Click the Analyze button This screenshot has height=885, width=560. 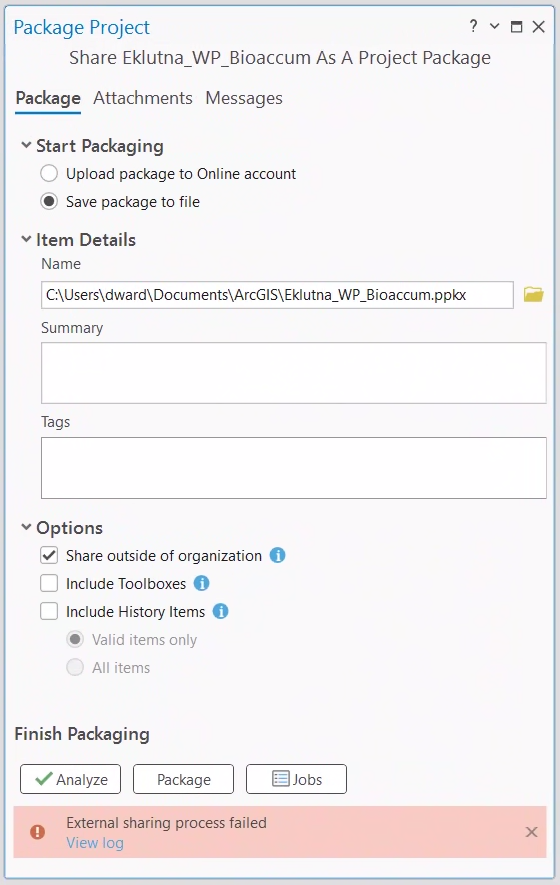71,779
